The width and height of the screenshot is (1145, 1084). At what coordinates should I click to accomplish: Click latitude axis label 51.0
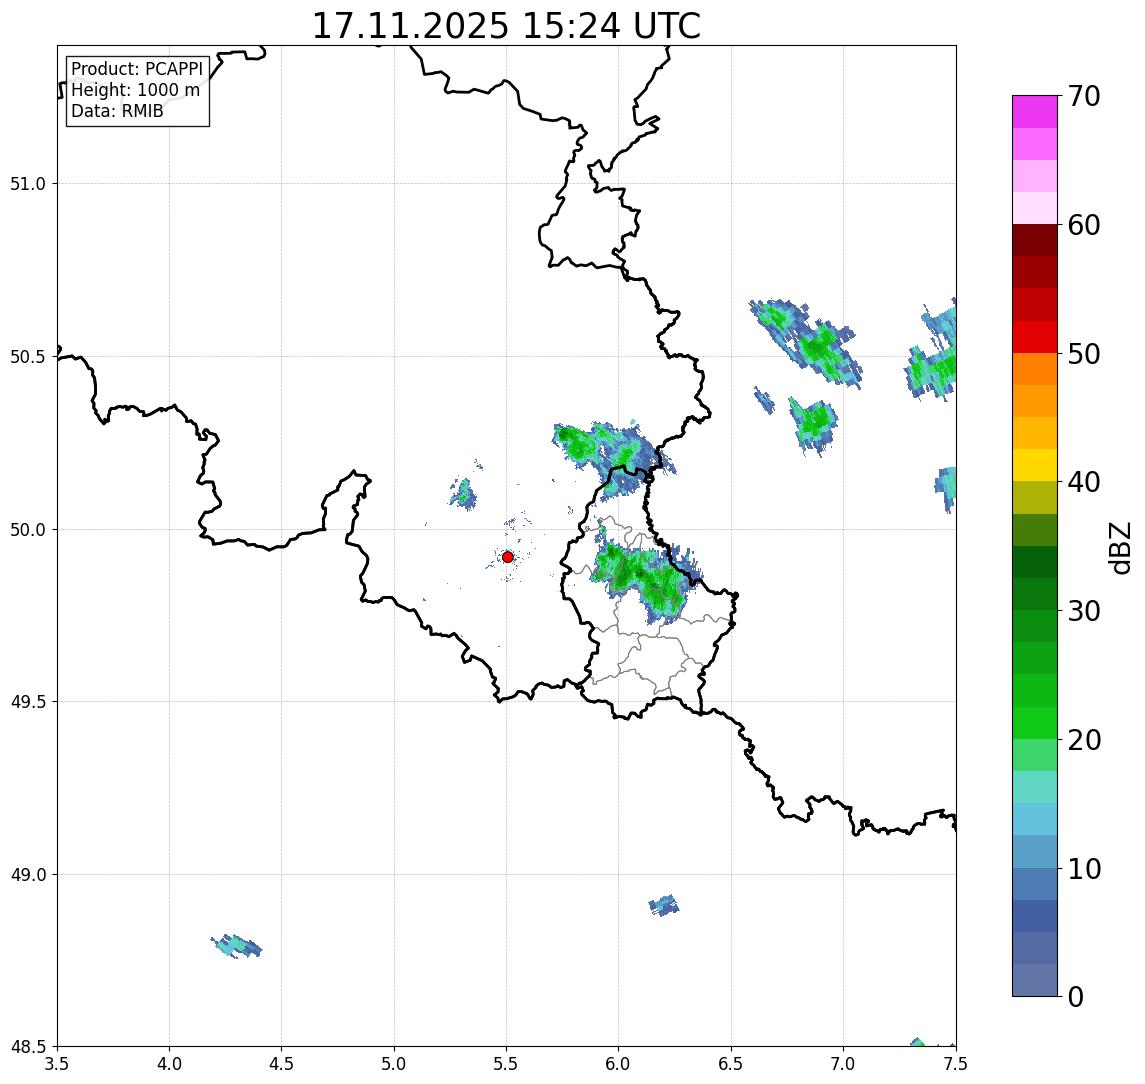click(x=28, y=184)
